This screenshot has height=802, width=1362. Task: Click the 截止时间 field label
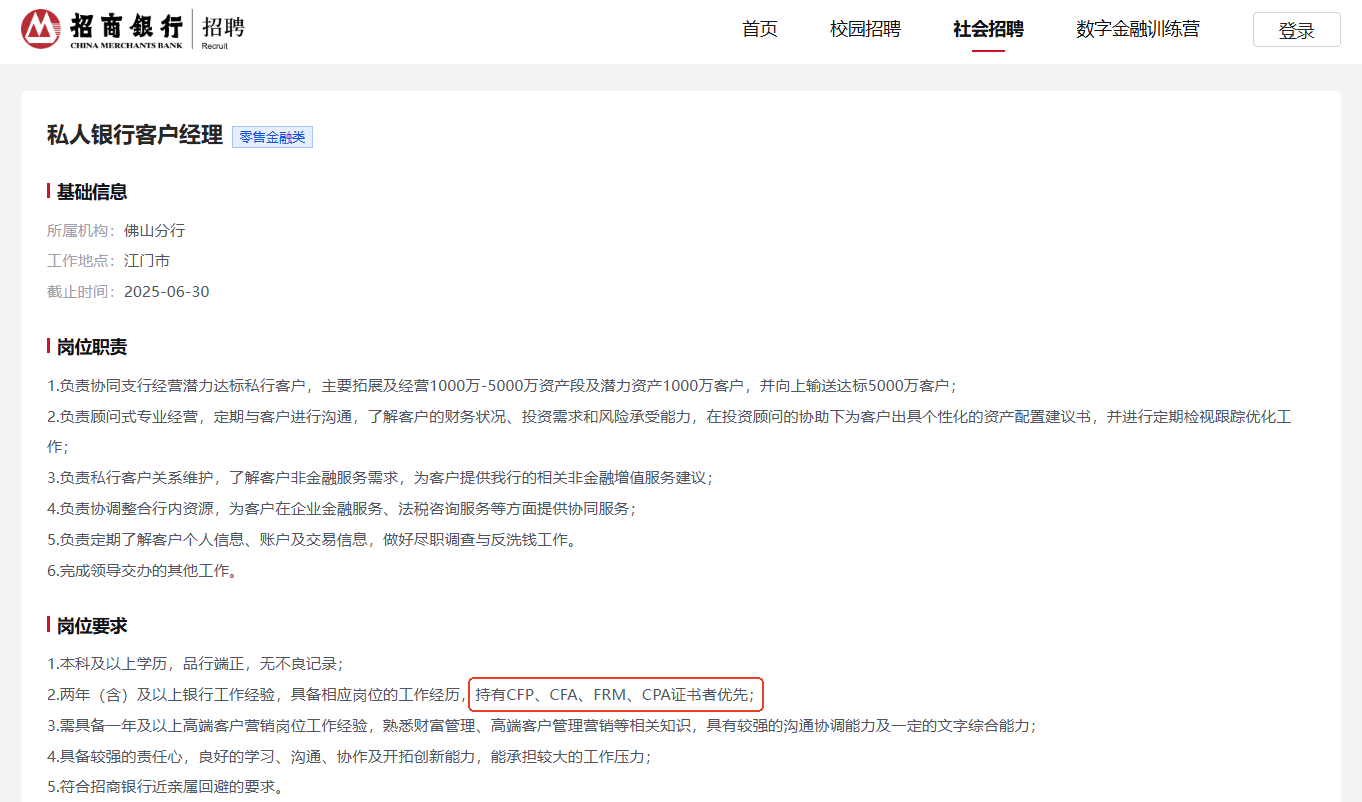click(80, 292)
